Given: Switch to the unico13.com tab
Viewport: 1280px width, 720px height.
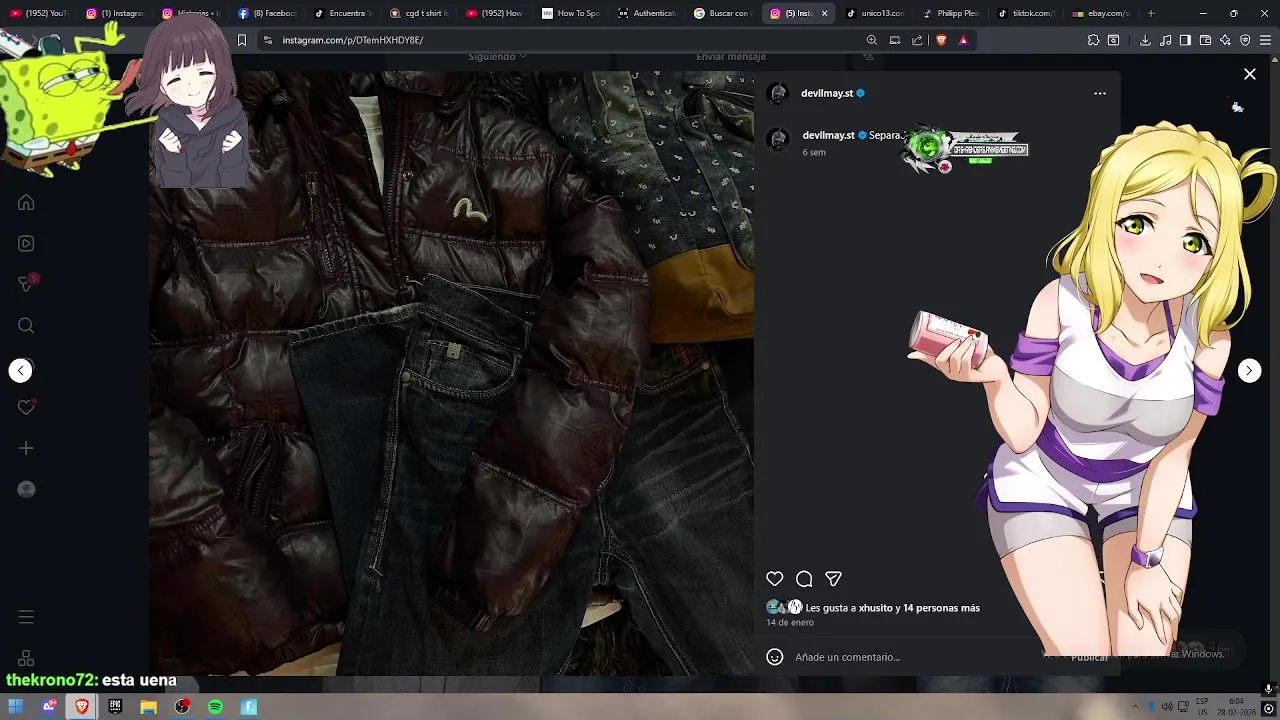Looking at the screenshot, I should tap(874, 13).
